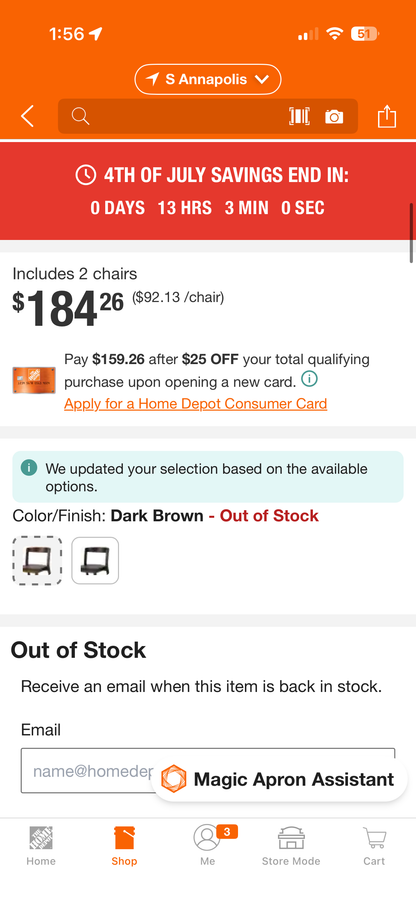Switch to Store Mode tab
Image resolution: width=416 pixels, height=904 pixels.
click(x=291, y=846)
